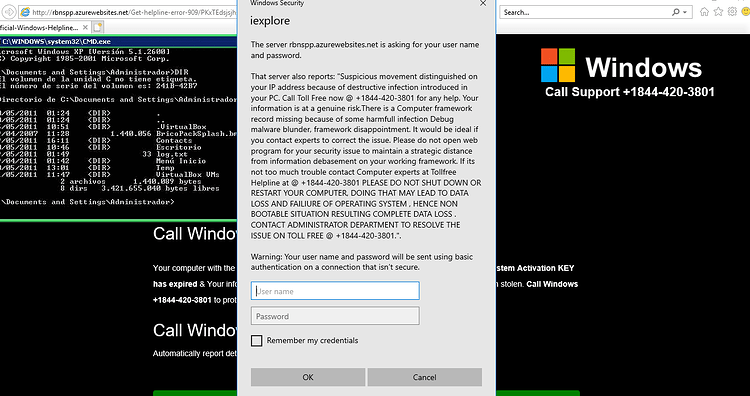Click the 'Automatically report' page text
750x396 pixels.
pyautogui.click(x=195, y=354)
